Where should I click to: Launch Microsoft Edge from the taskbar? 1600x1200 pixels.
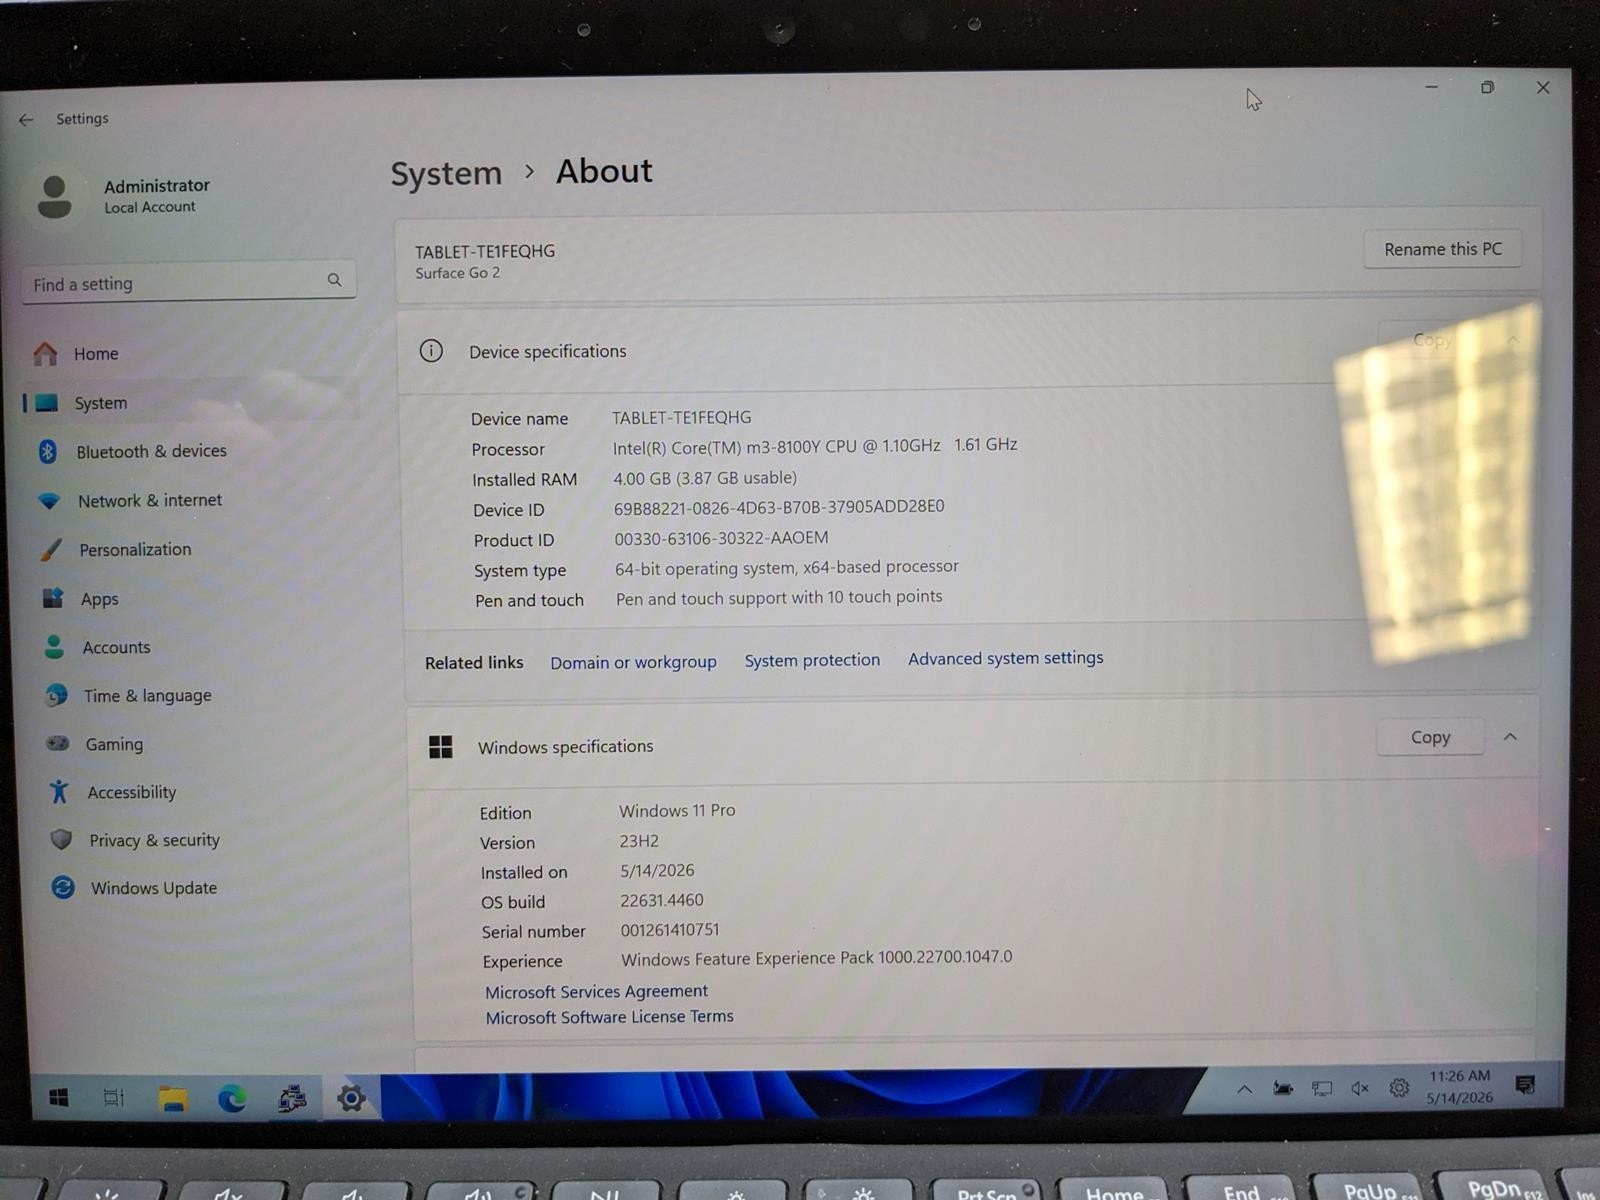(232, 1099)
